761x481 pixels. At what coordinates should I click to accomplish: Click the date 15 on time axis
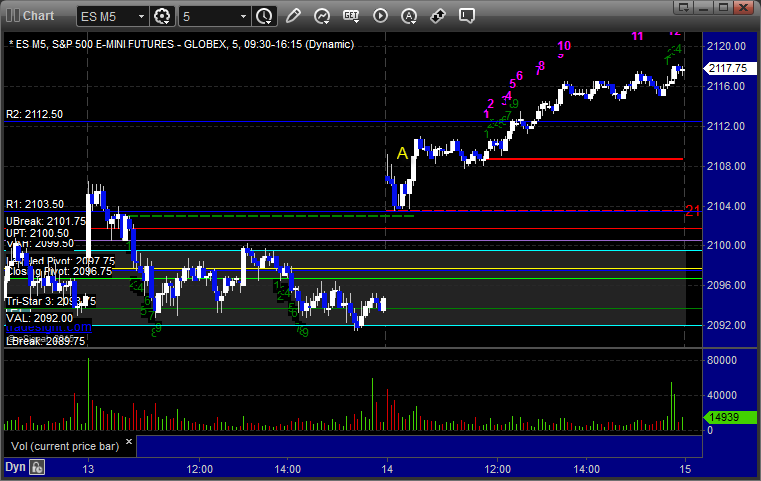pos(685,469)
